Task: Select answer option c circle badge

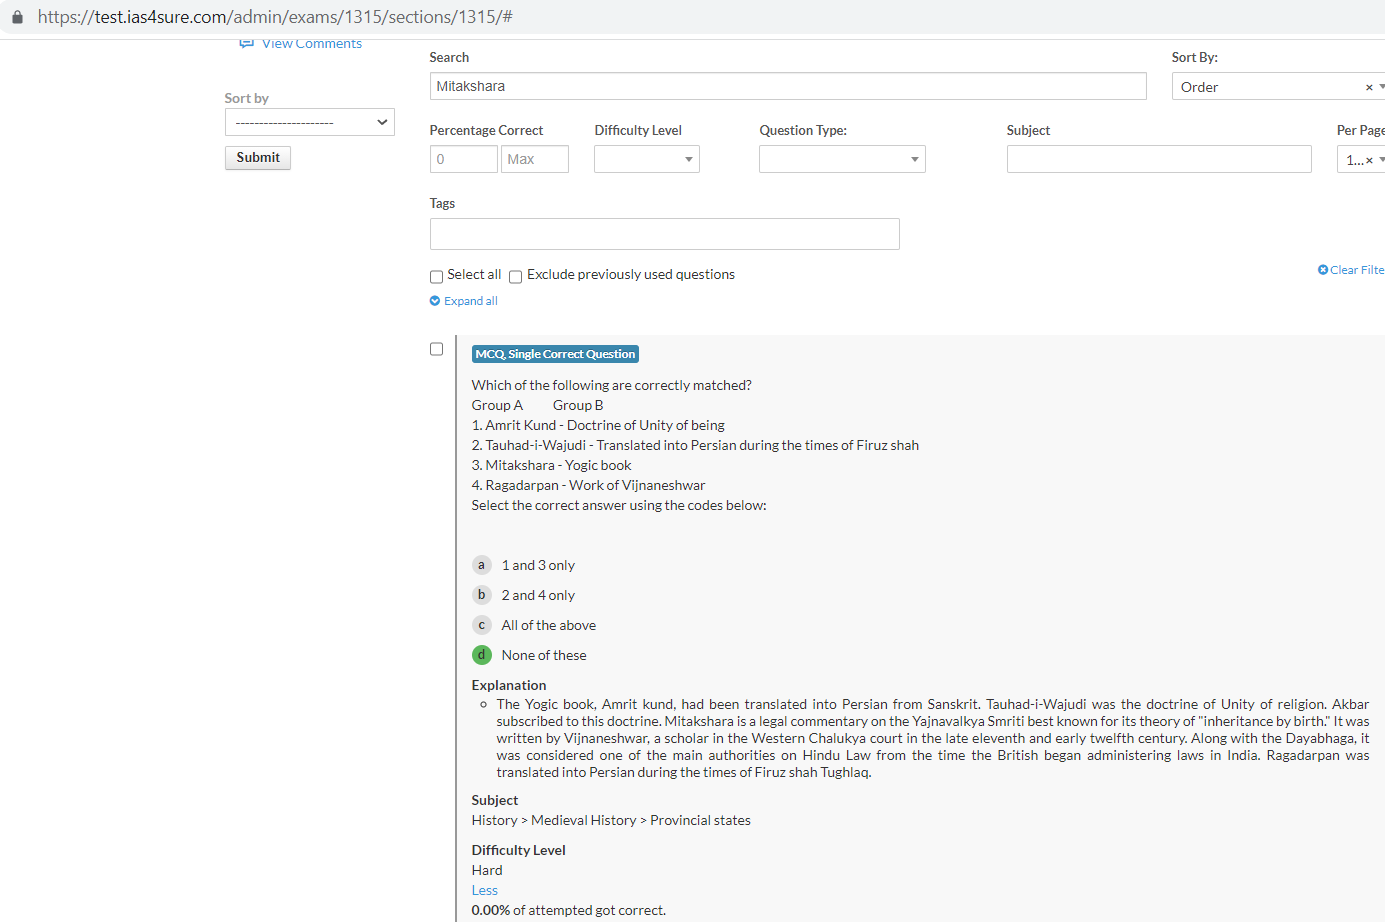Action: tap(481, 625)
